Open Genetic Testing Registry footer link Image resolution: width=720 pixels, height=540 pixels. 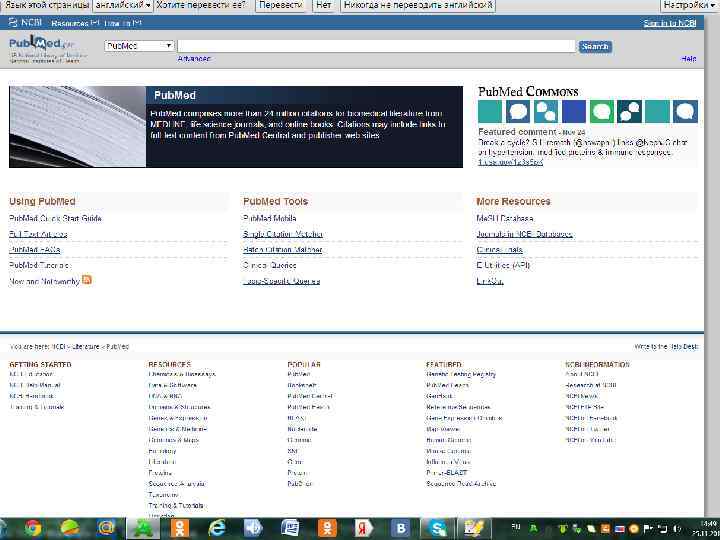click(x=461, y=374)
